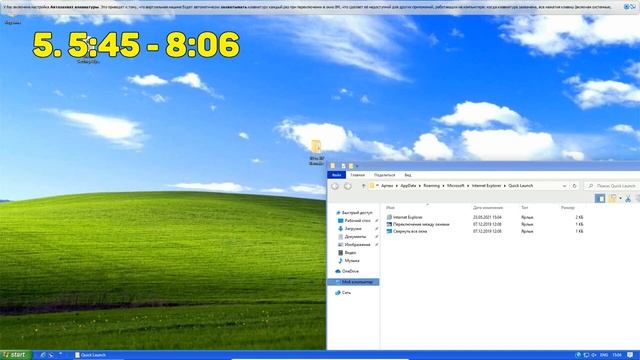
Task: Open the green start button
Action: click(15, 355)
